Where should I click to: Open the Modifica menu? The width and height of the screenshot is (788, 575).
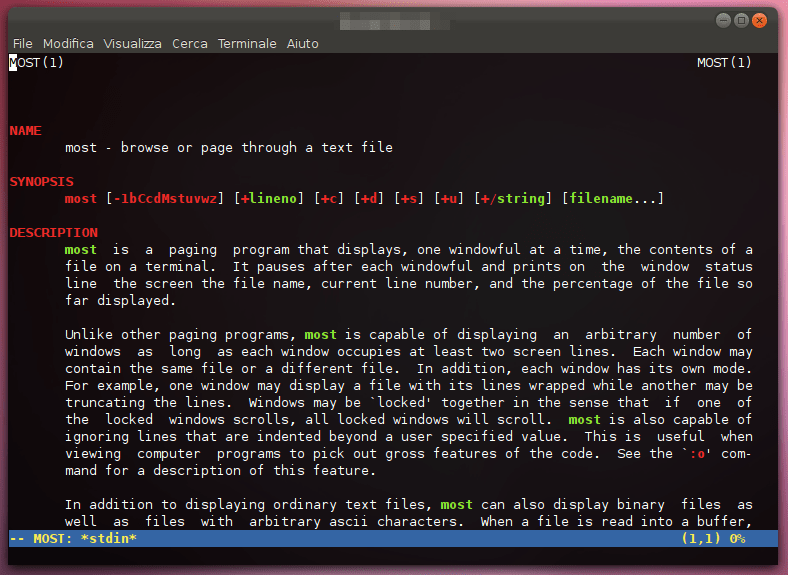point(68,44)
